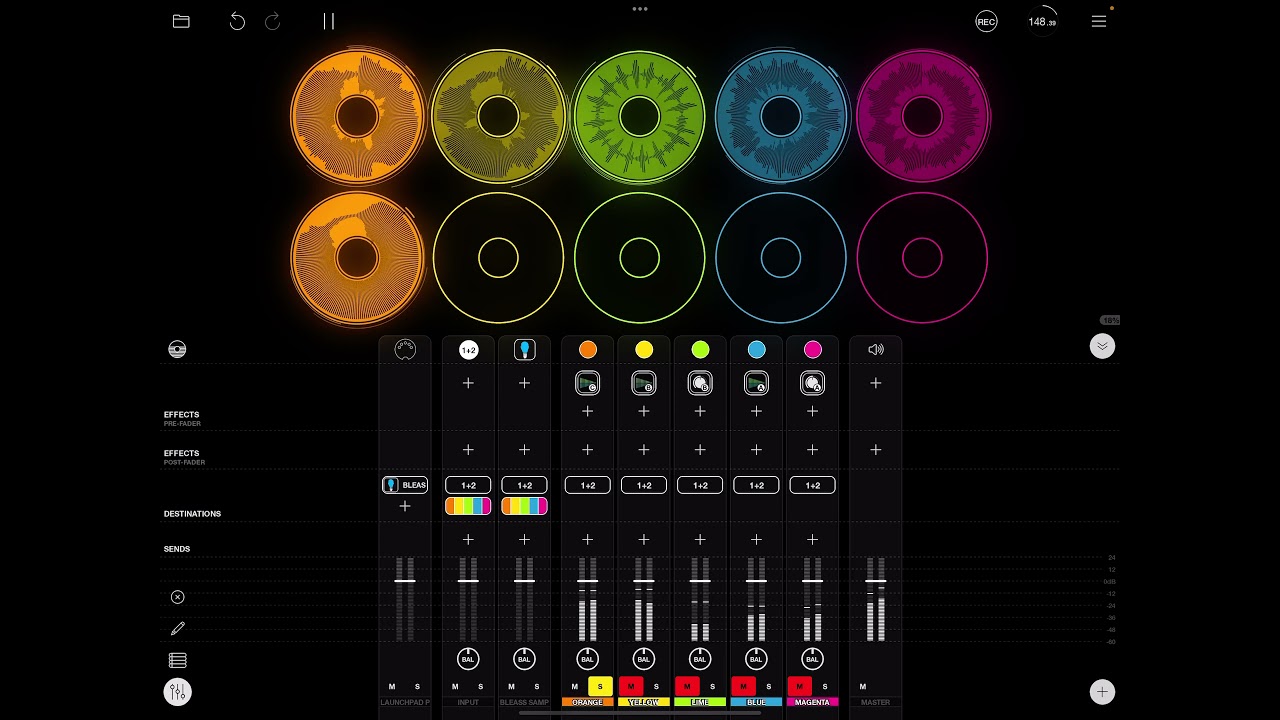
Task: Mute the INPUT channel
Action: (x=455, y=686)
